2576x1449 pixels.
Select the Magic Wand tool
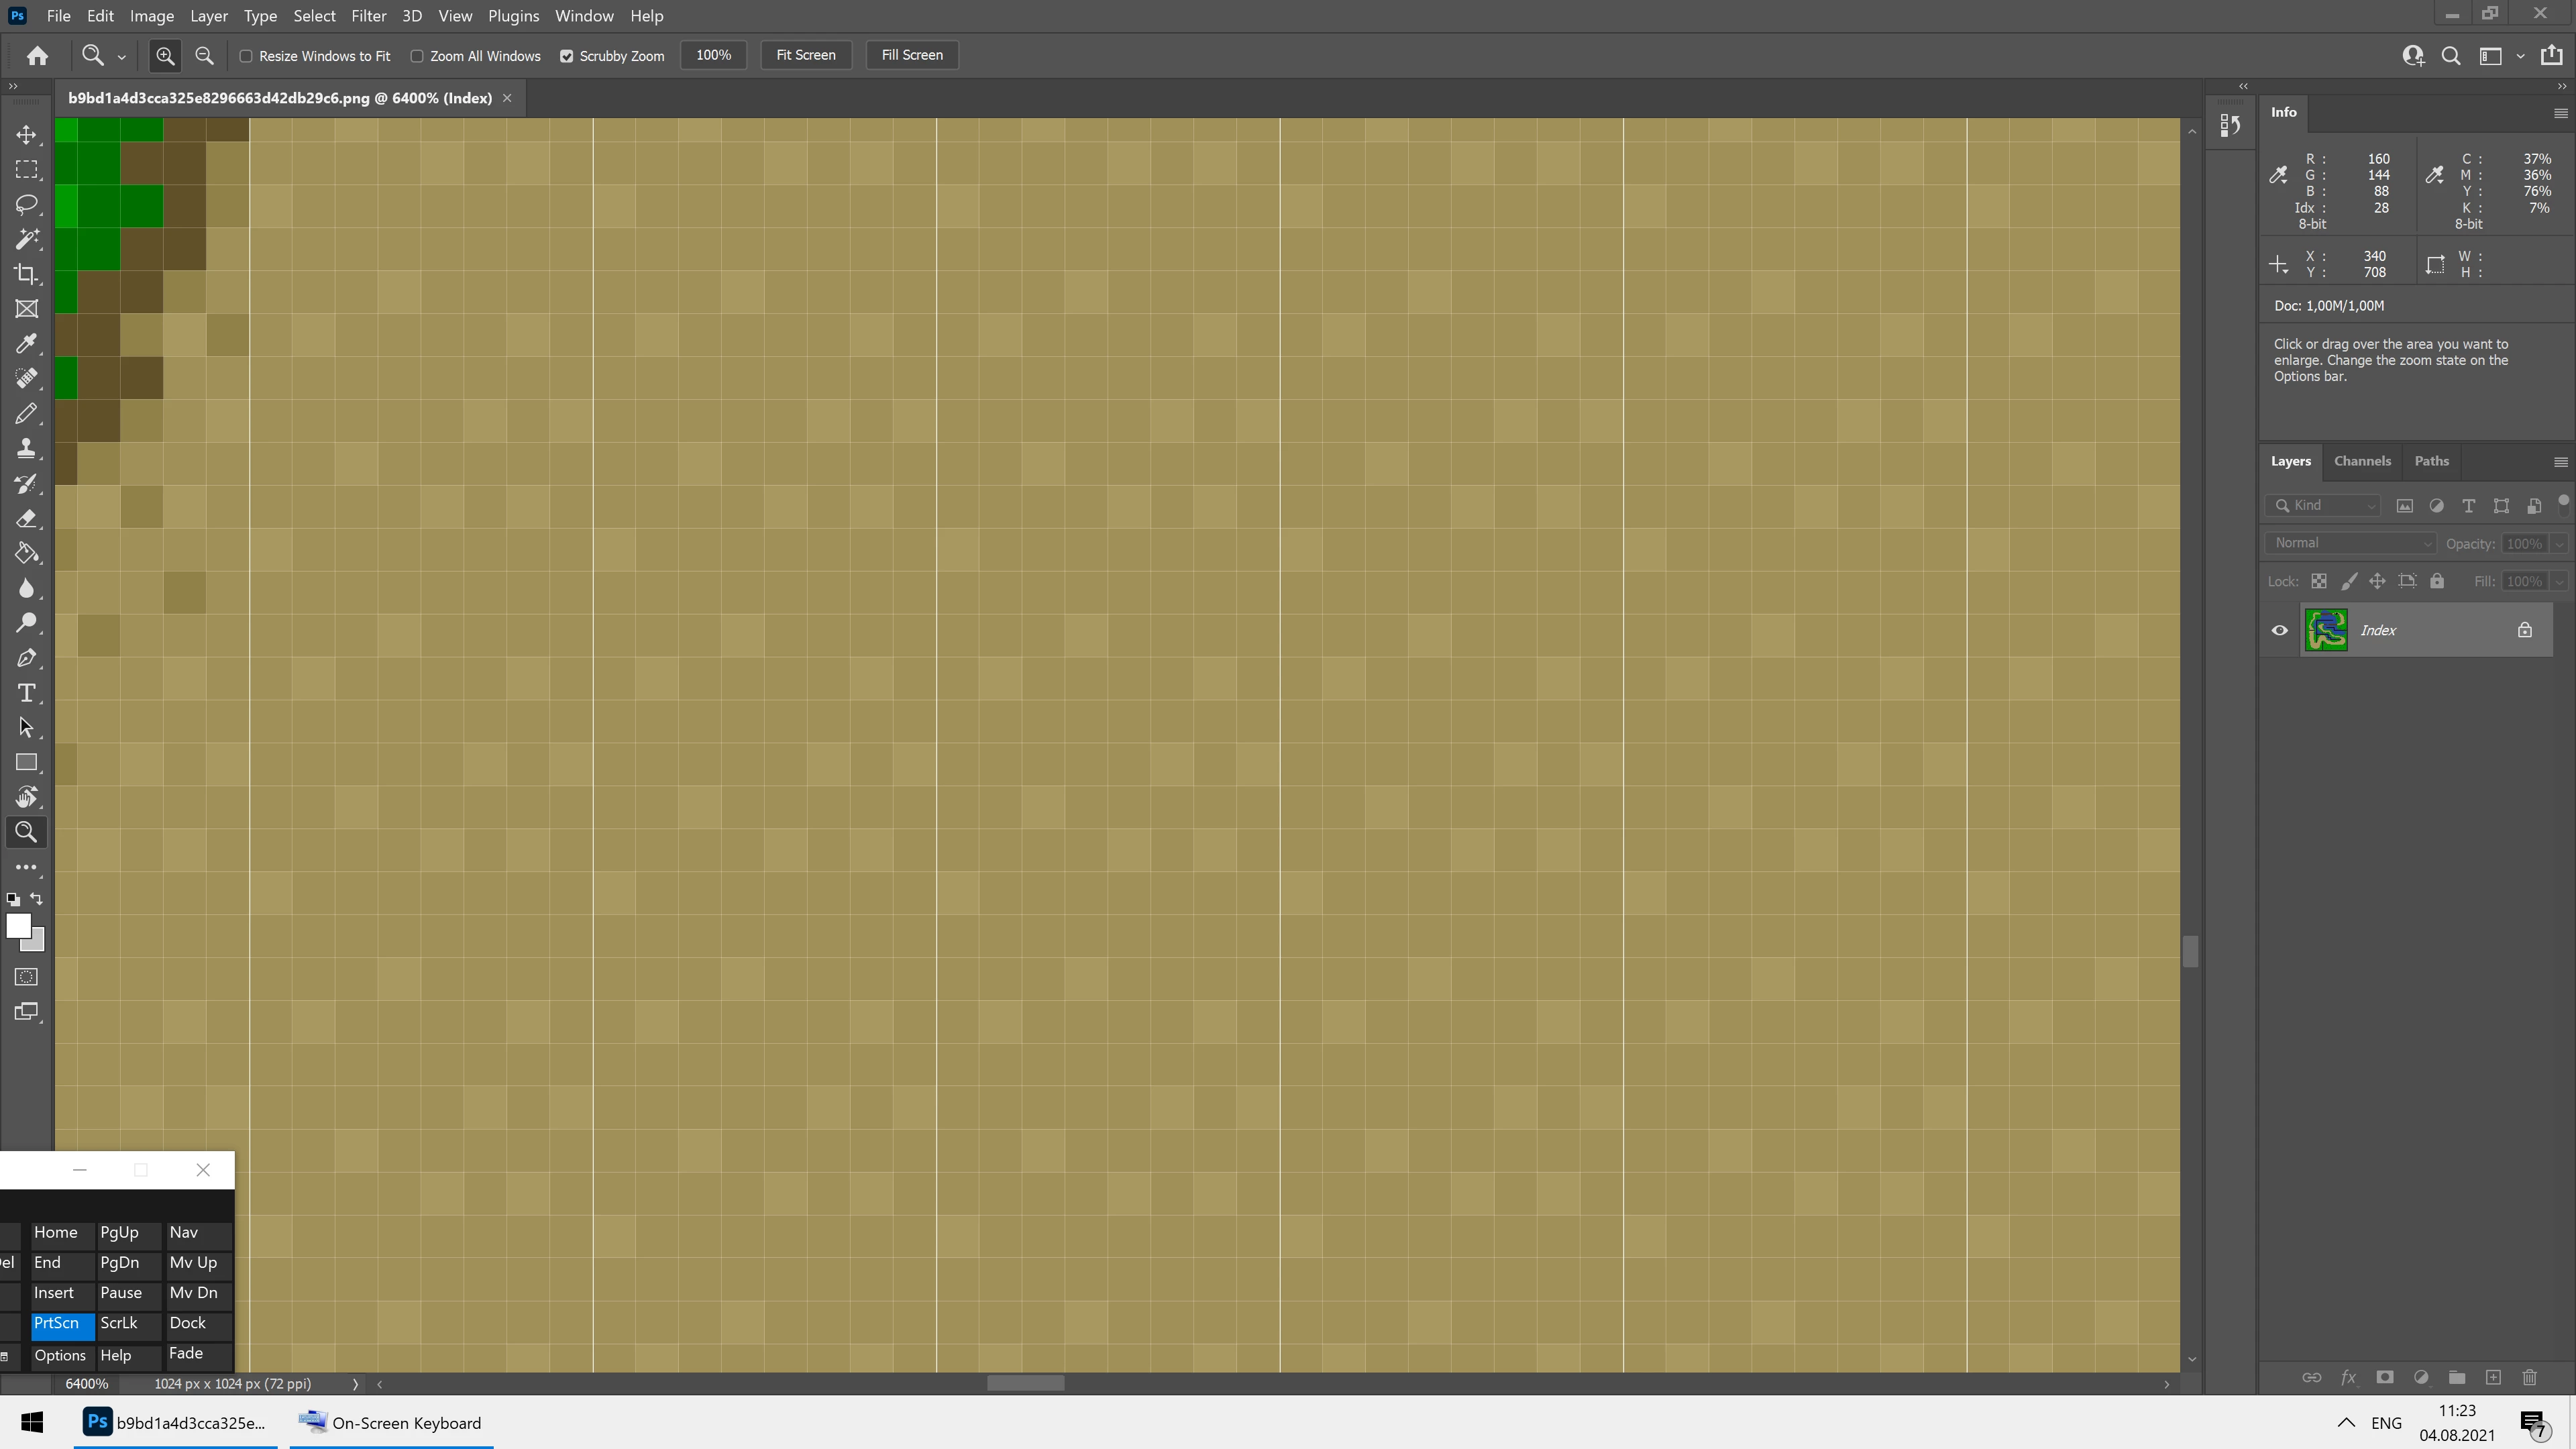click(27, 239)
